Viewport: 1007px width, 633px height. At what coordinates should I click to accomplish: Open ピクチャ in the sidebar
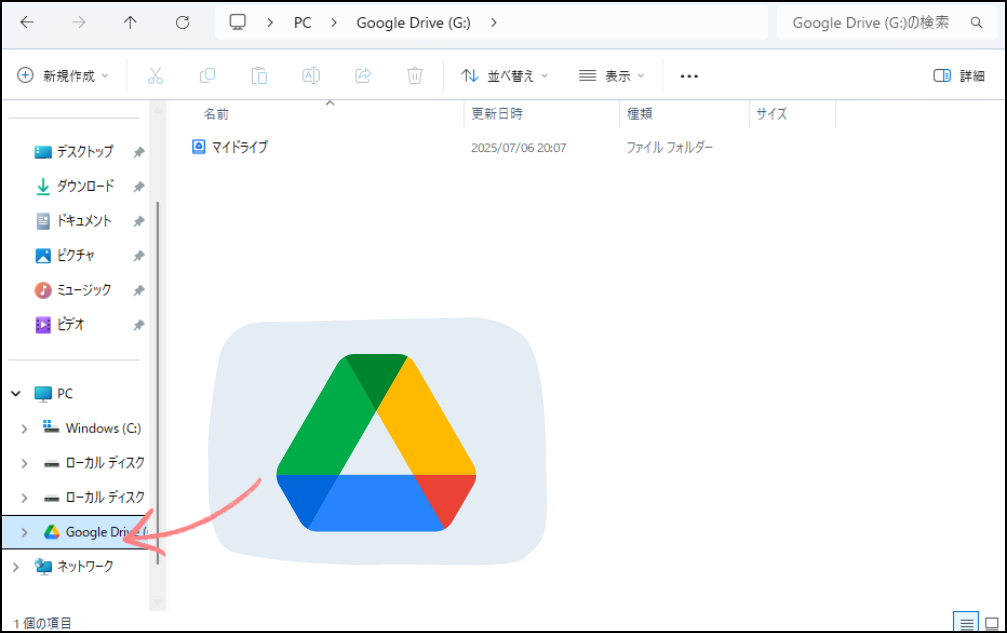tap(75, 256)
